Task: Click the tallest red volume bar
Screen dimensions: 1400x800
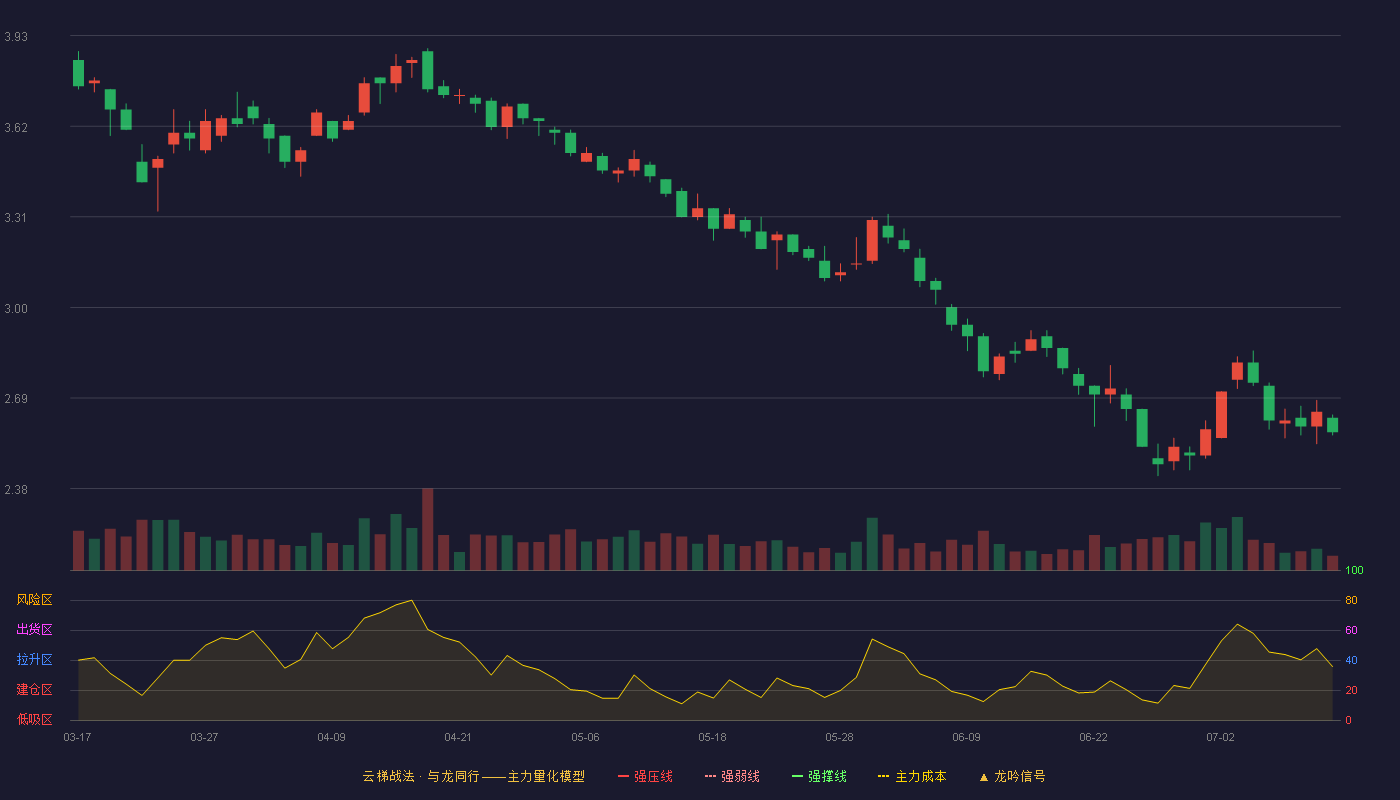Action: [x=427, y=529]
